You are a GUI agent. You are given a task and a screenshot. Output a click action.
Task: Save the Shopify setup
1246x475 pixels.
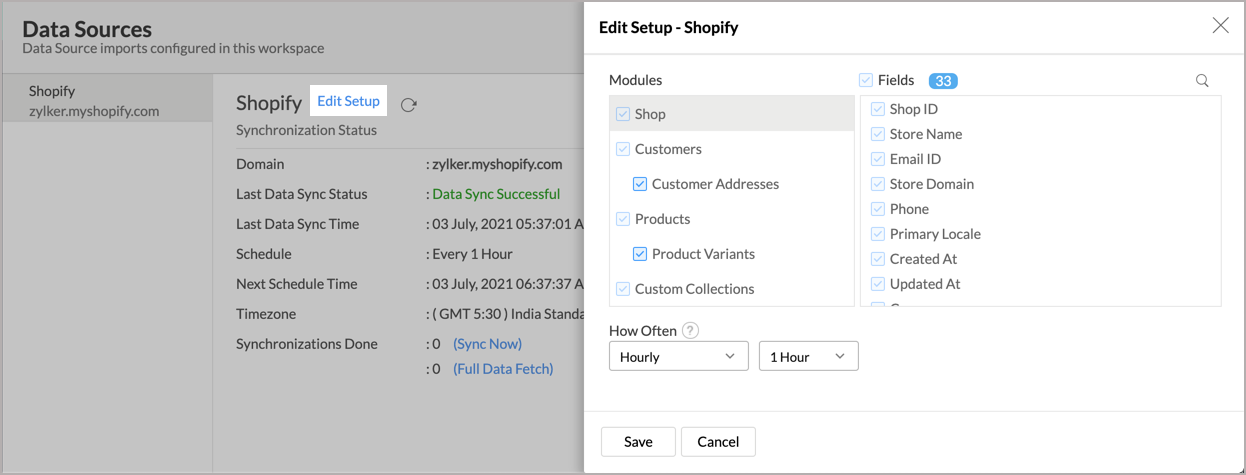pos(638,442)
